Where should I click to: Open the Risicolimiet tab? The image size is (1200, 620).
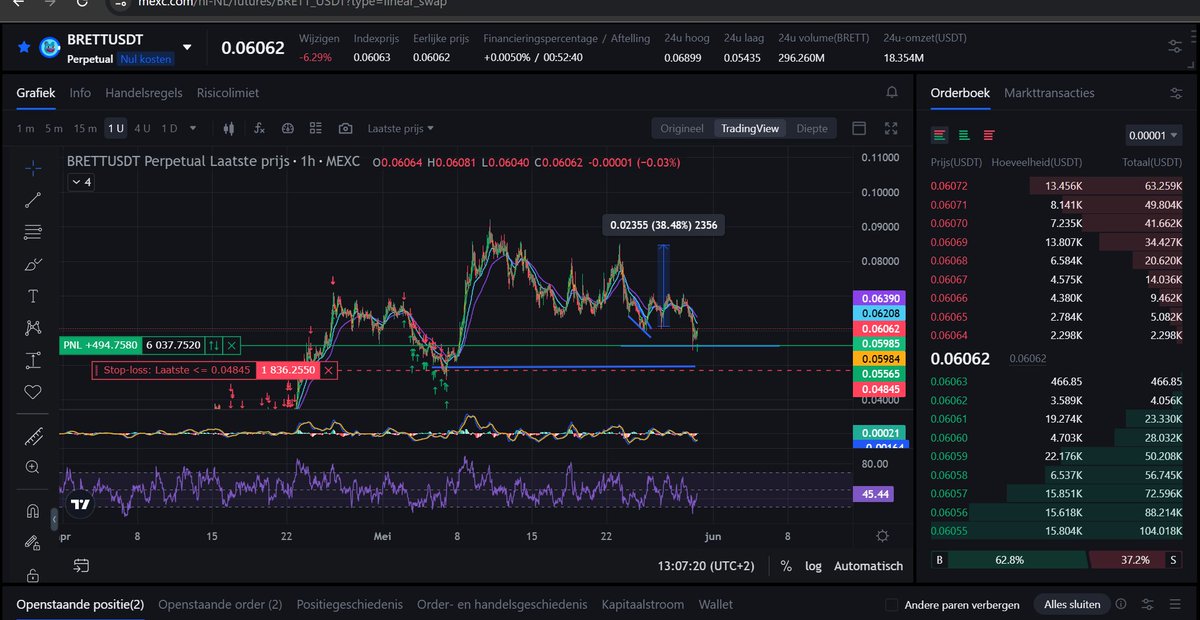click(228, 93)
